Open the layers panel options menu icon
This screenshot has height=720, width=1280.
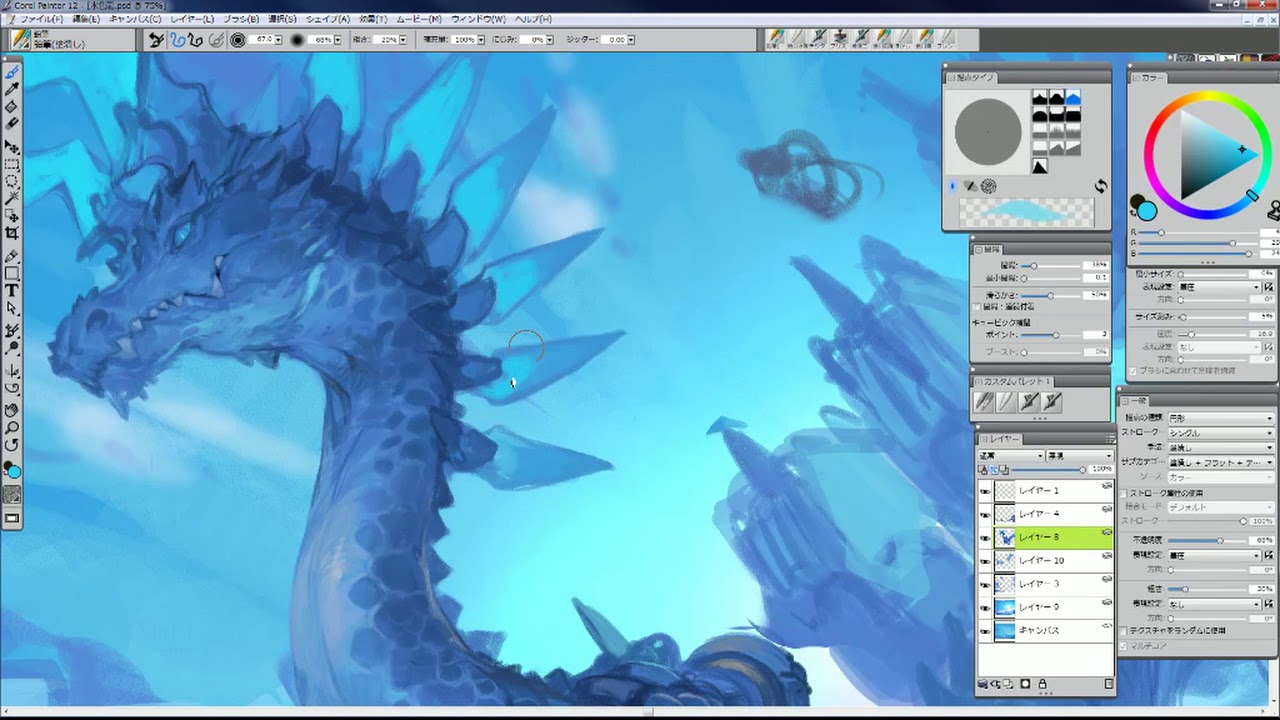click(x=1110, y=439)
